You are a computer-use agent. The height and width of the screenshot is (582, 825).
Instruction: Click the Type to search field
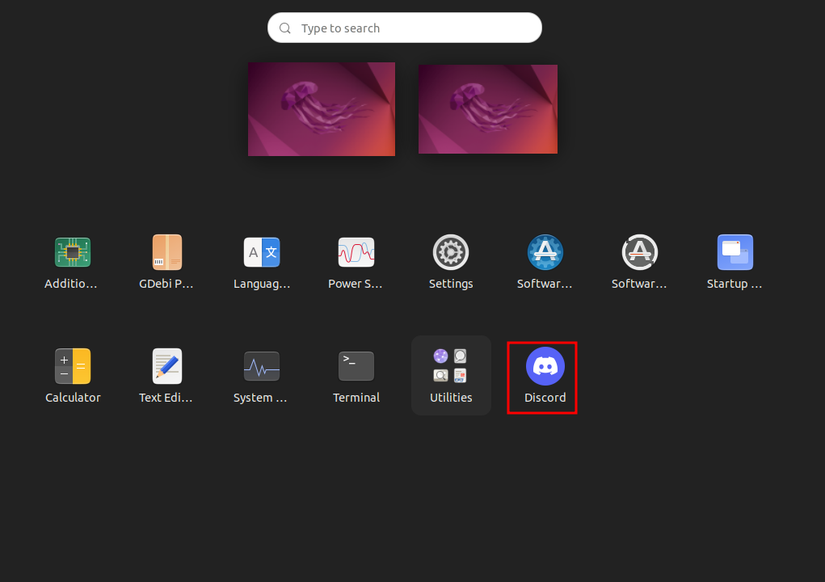404,27
